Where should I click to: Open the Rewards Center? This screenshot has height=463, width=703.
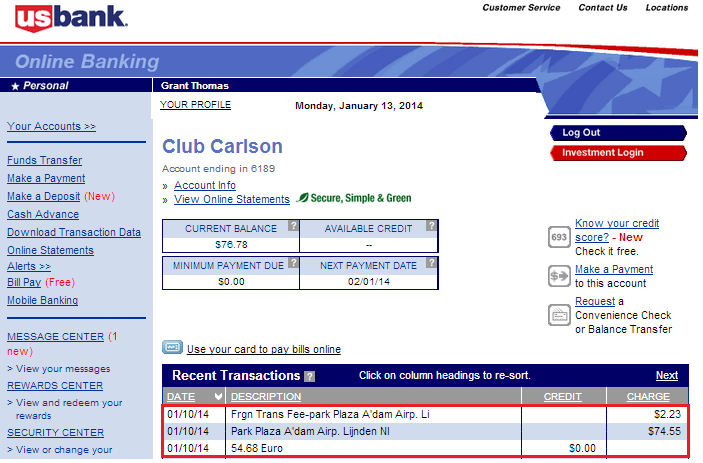(55, 386)
